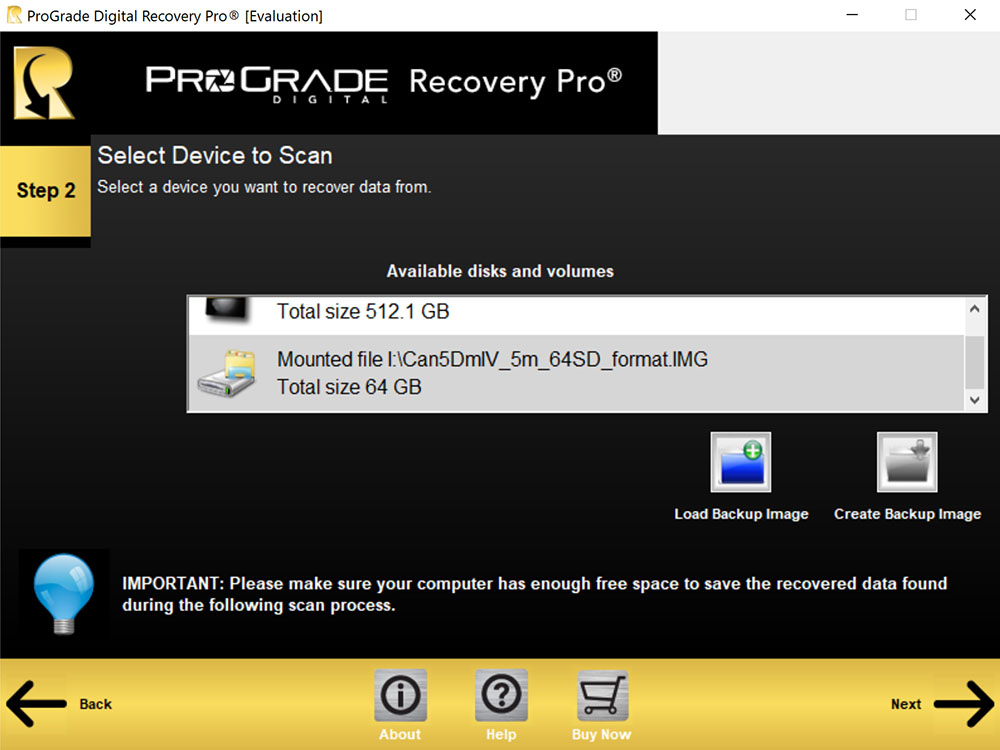
Task: Select the Mounted file Can5DmIV_5m_64SD_format.IMG entry
Action: [x=492, y=373]
